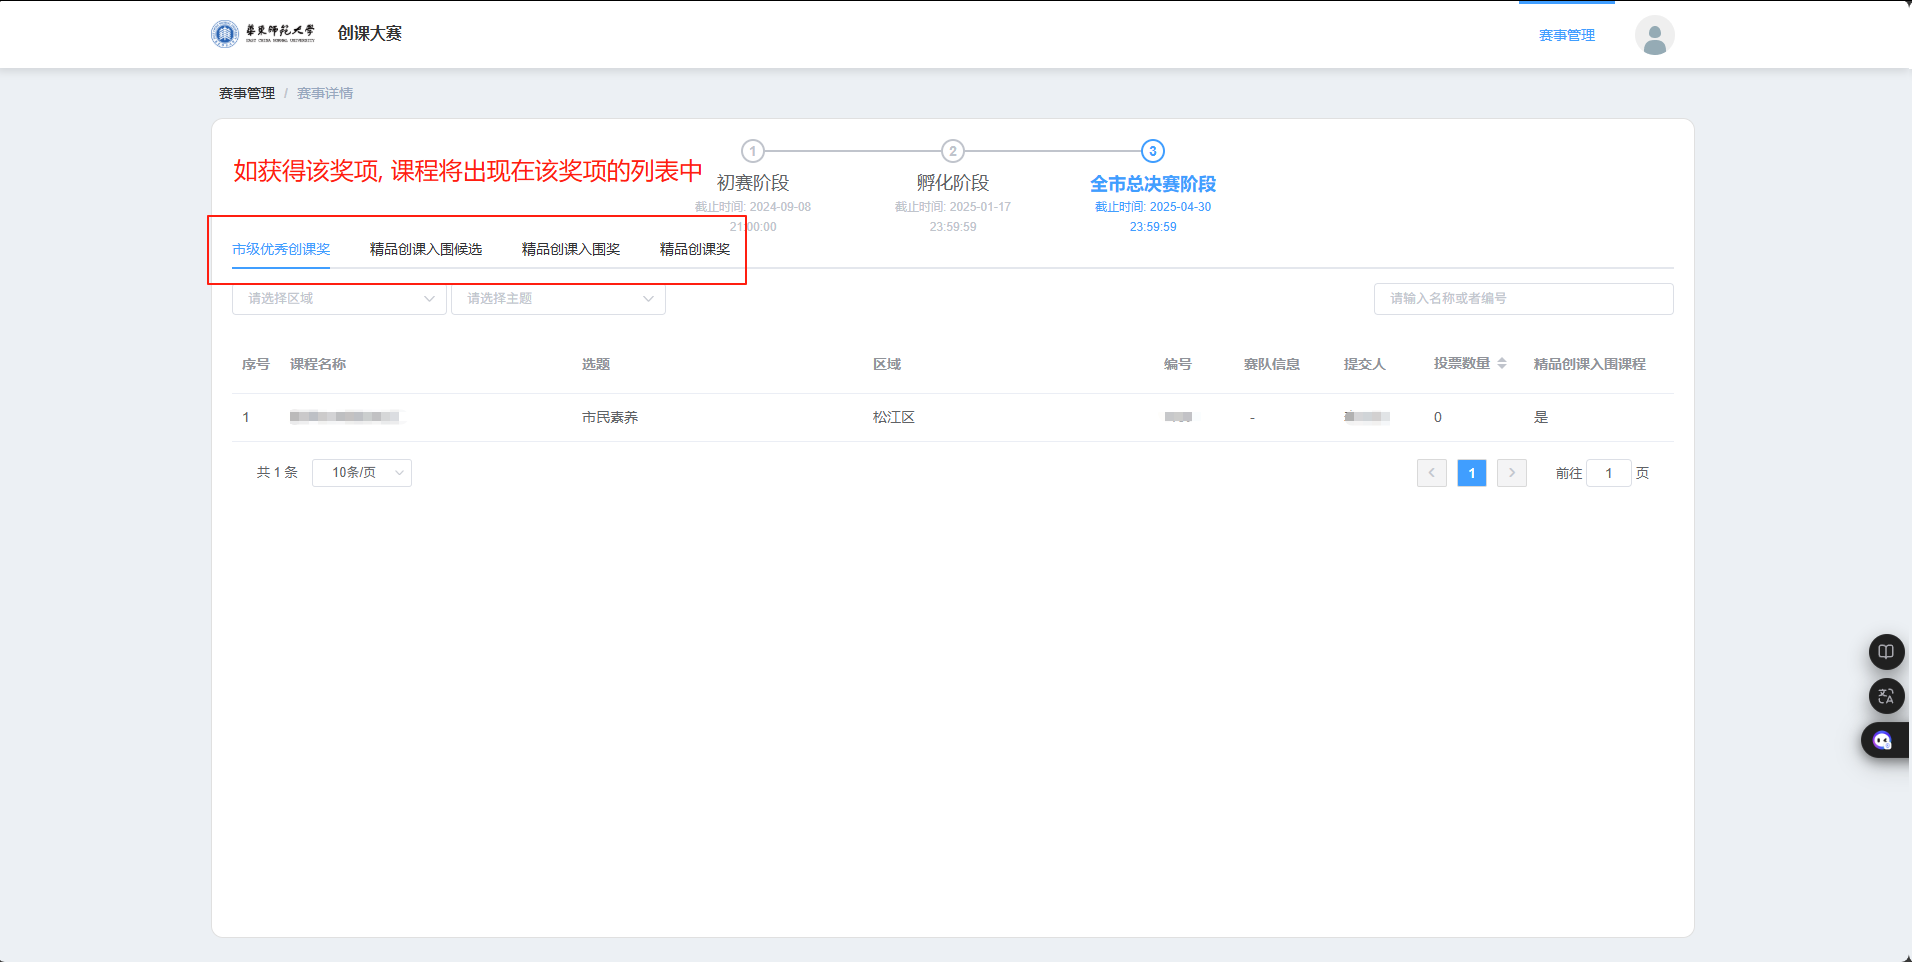Open the user avatar menu

tap(1654, 35)
